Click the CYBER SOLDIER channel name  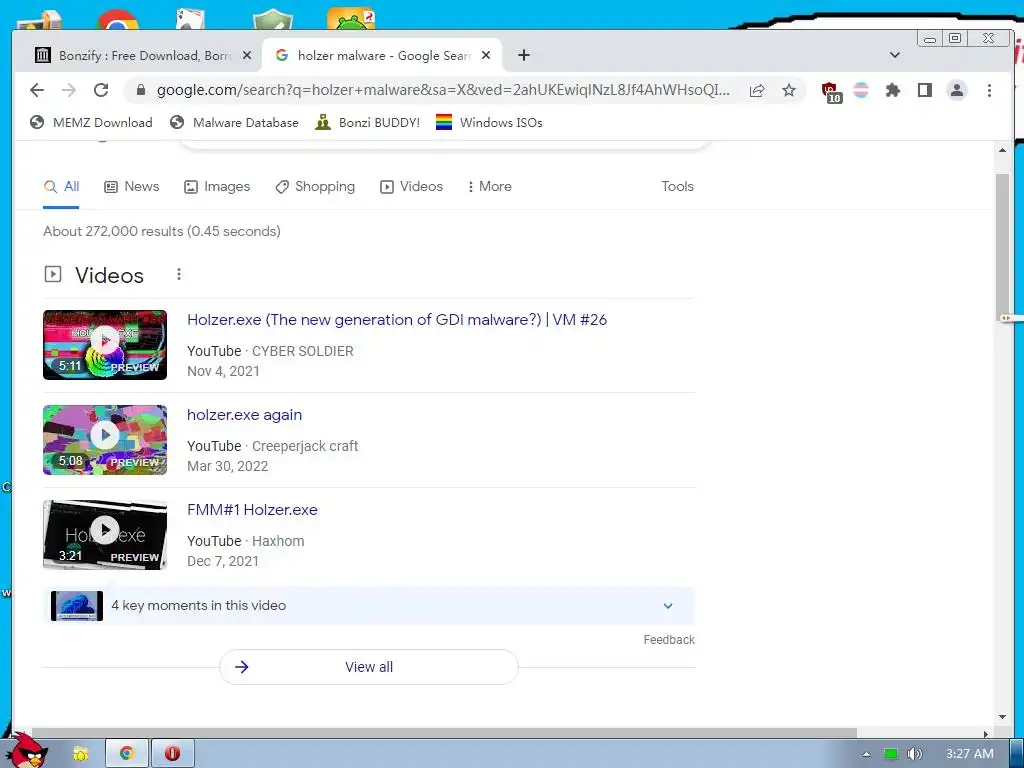[302, 351]
